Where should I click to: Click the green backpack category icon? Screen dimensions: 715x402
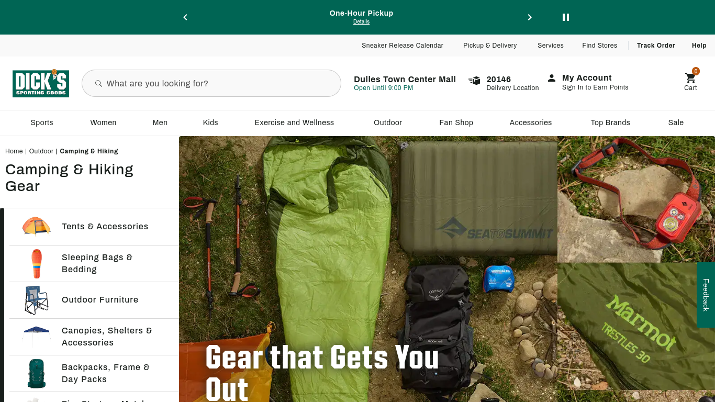tap(36, 373)
